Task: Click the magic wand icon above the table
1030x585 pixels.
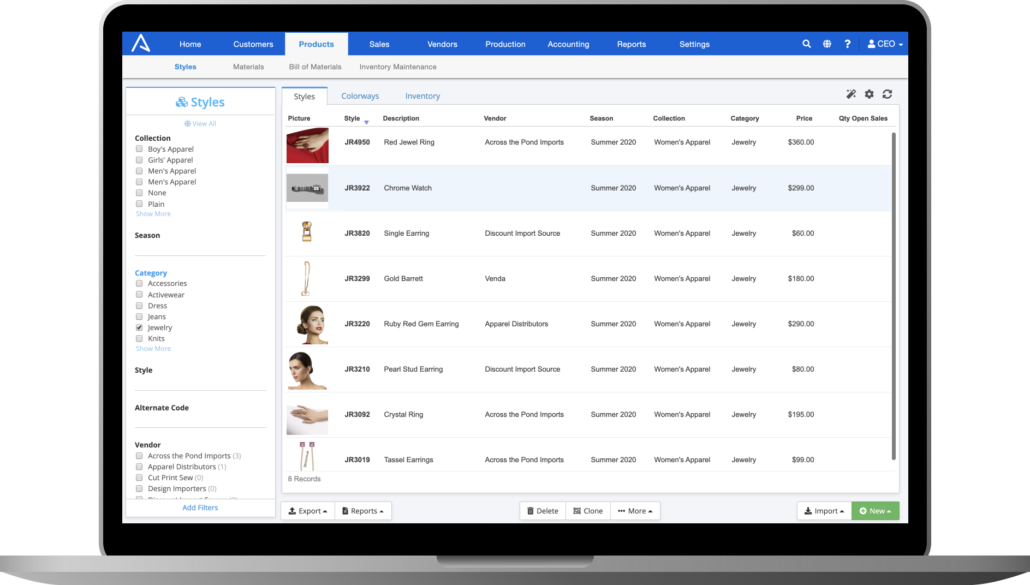Action: pos(851,94)
